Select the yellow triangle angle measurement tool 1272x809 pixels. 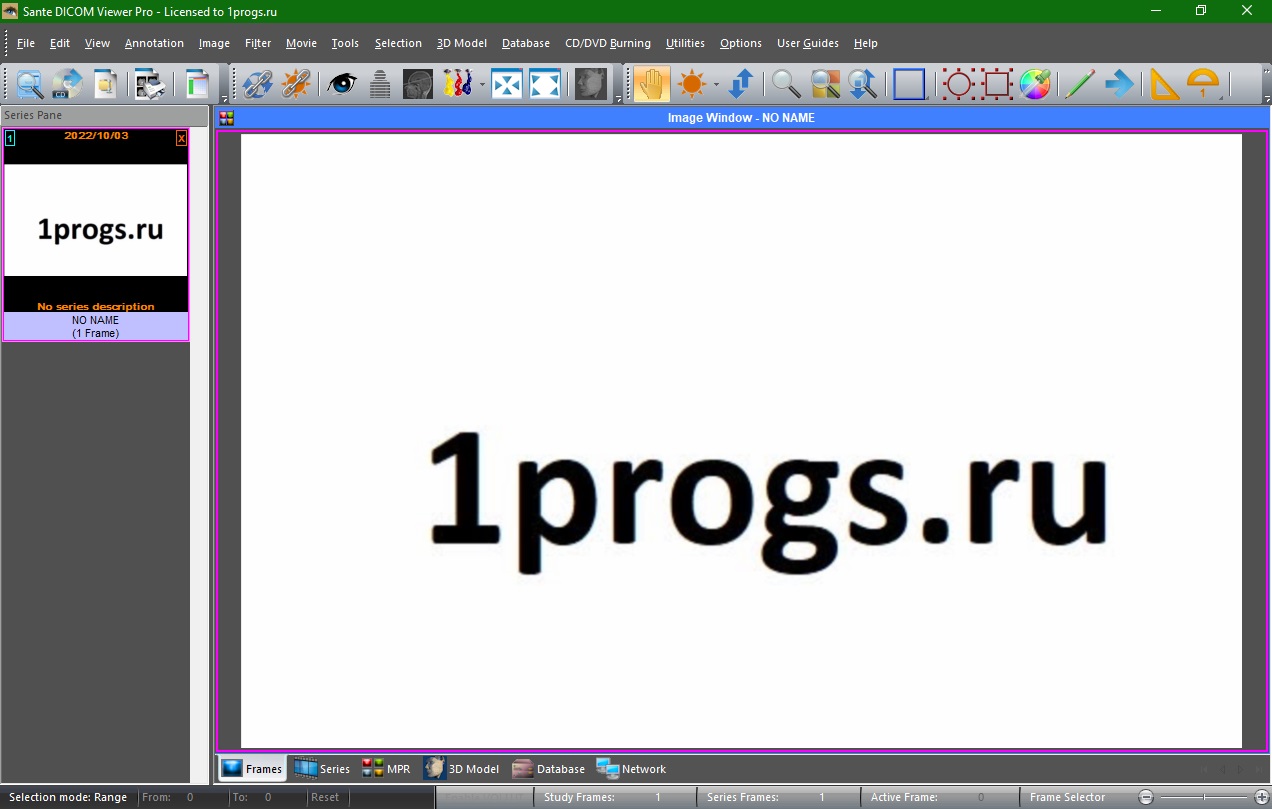(x=1164, y=84)
